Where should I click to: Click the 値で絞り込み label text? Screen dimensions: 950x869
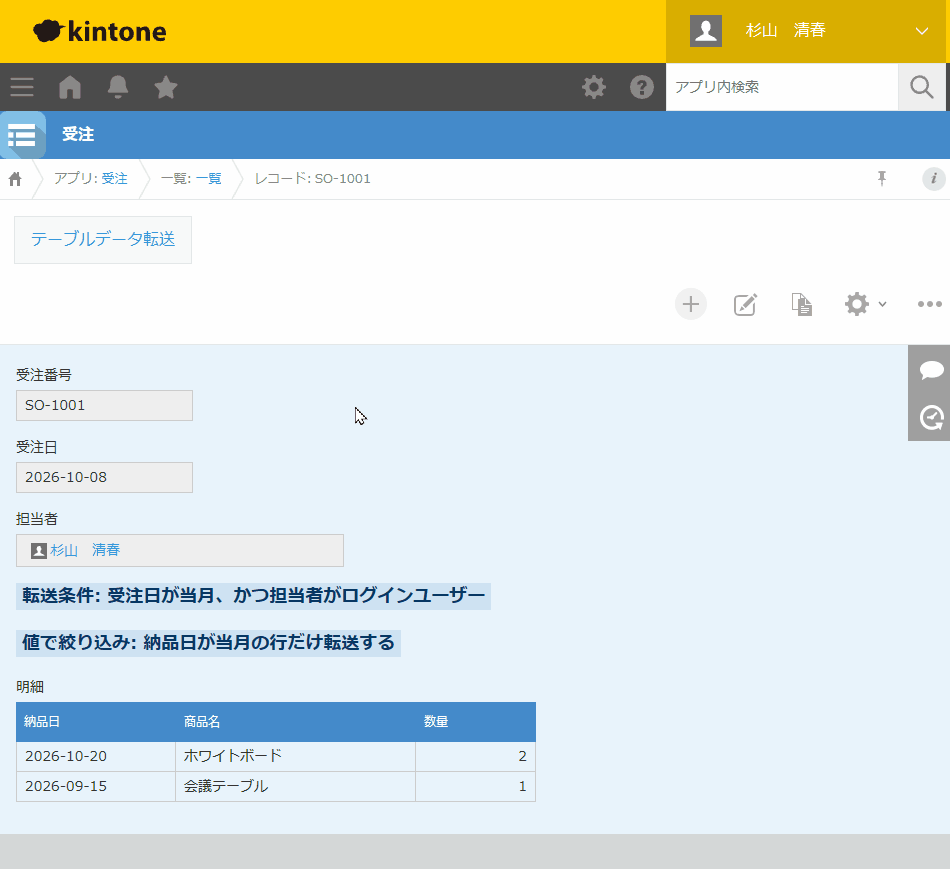point(208,642)
